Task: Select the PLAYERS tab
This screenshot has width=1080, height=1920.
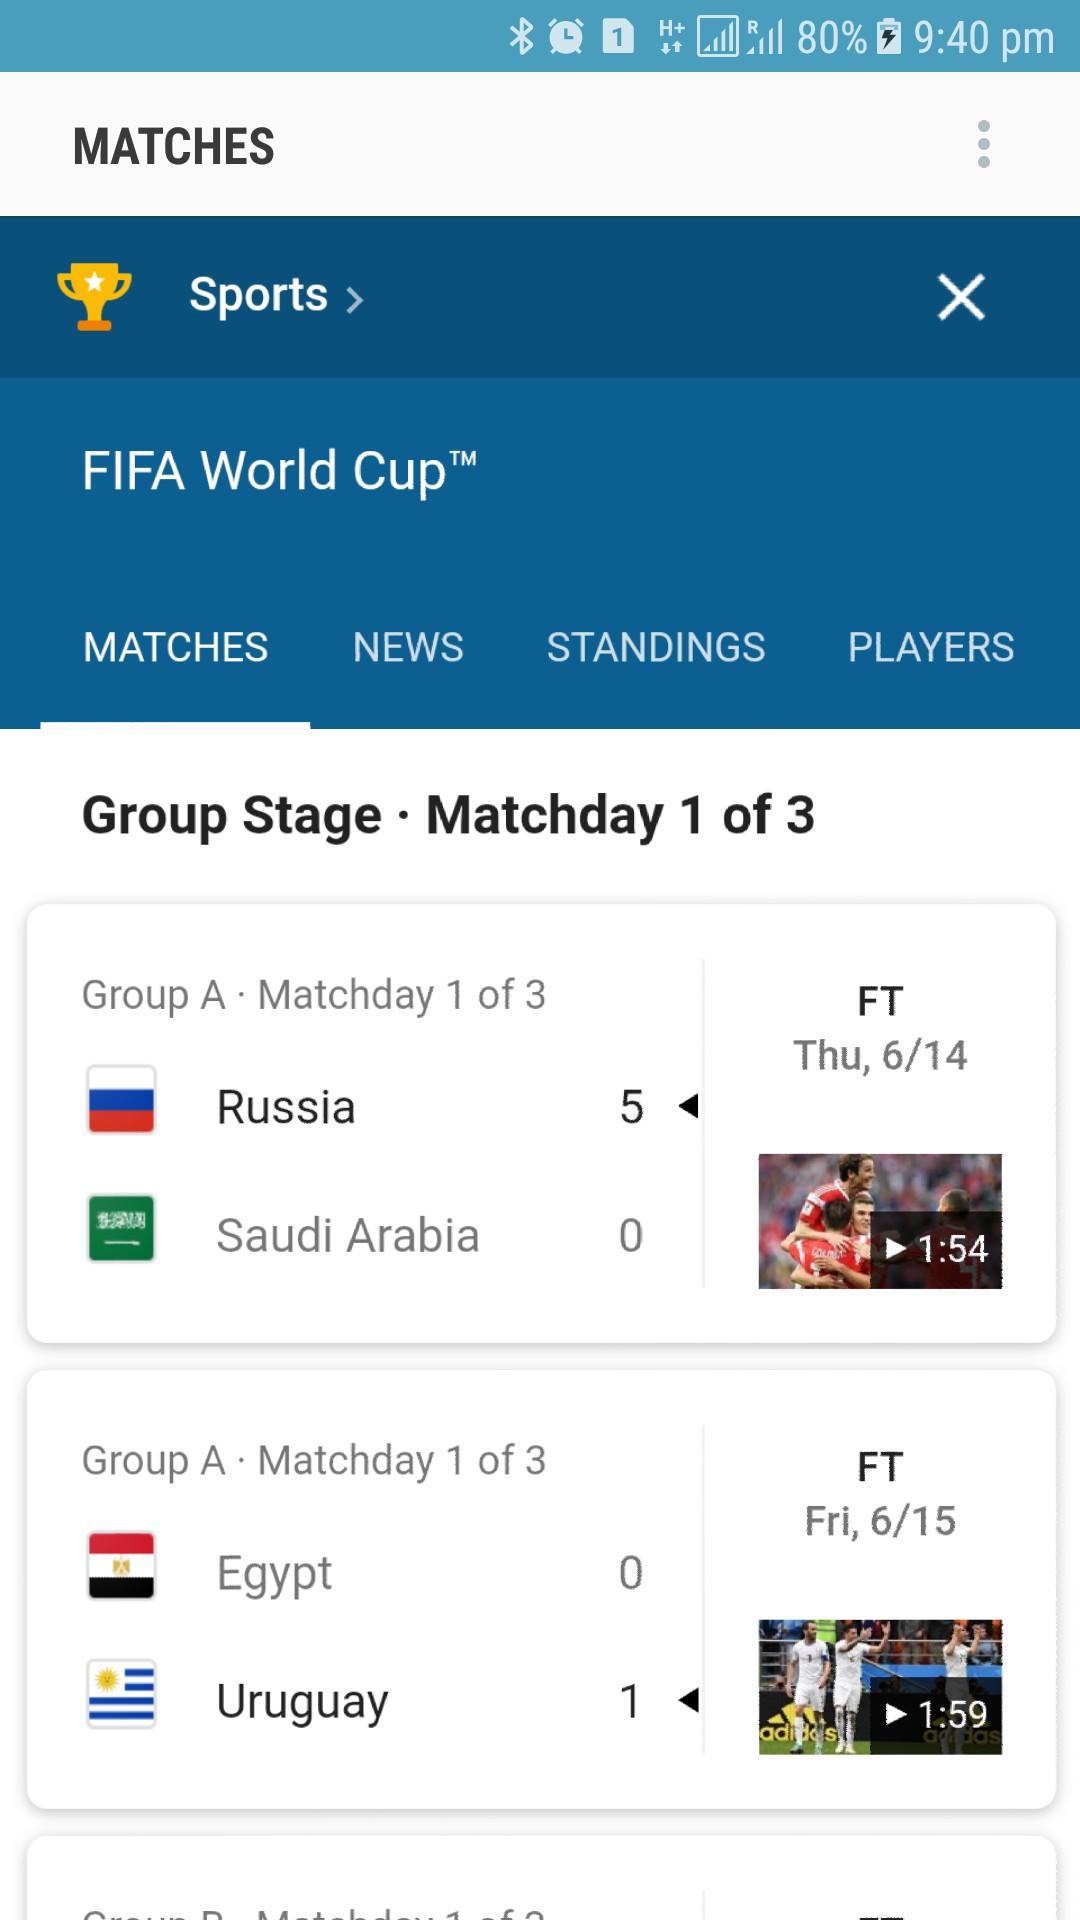Action: [x=931, y=647]
